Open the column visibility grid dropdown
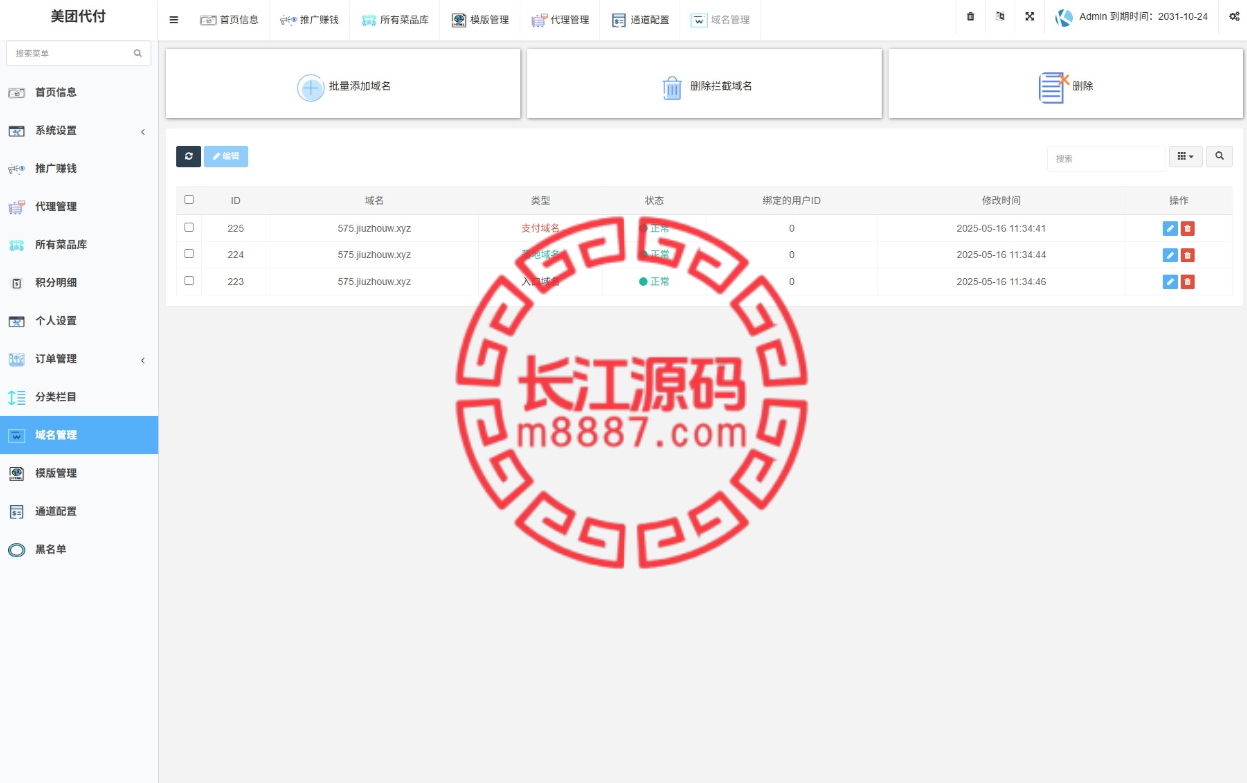The width and height of the screenshot is (1247, 783). click(x=1186, y=156)
